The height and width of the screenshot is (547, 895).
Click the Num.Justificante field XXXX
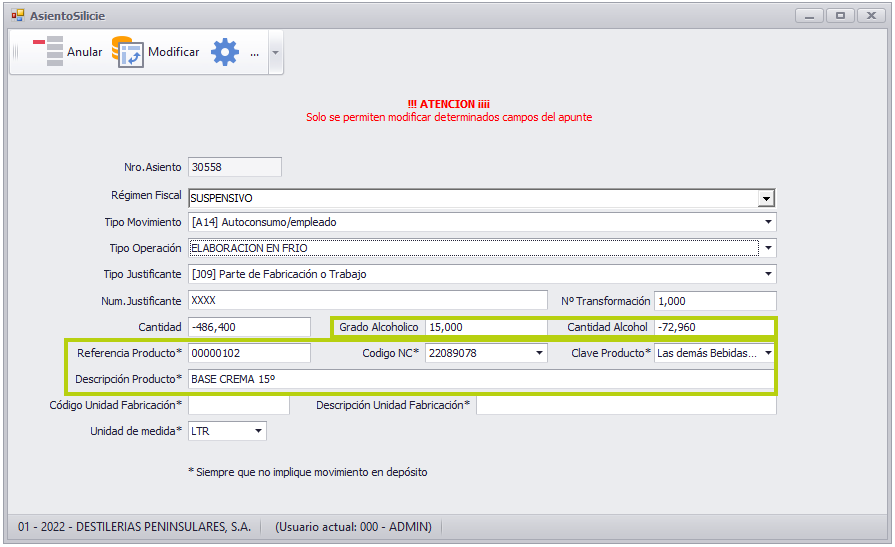pos(368,300)
